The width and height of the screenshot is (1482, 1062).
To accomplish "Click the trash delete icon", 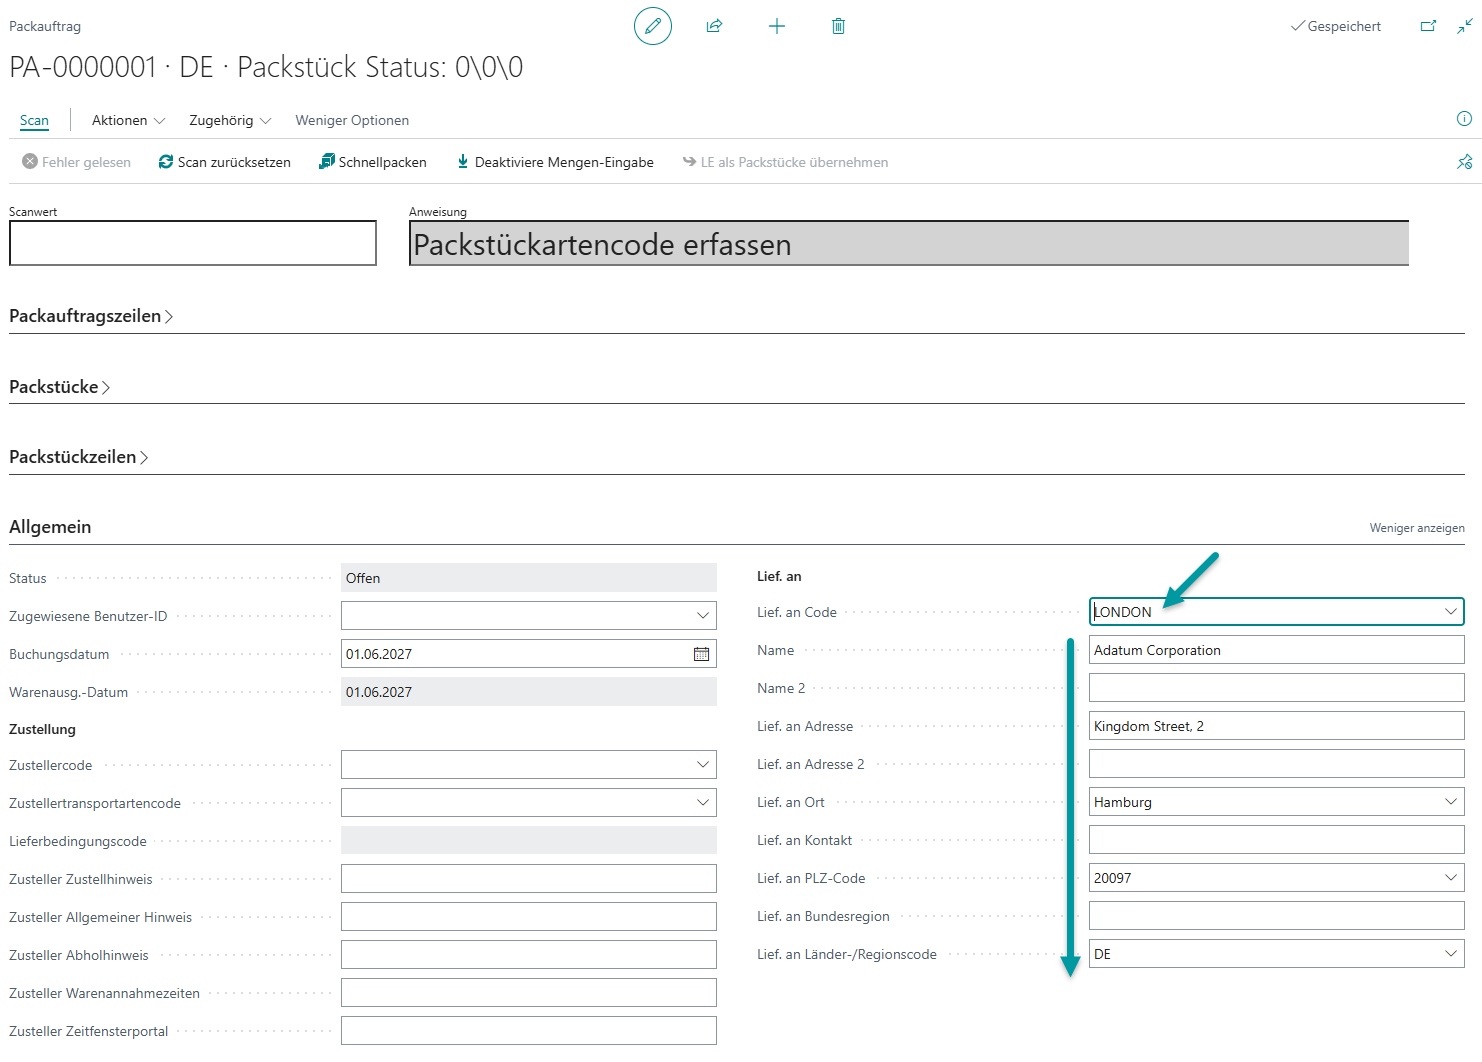I will (x=838, y=26).
